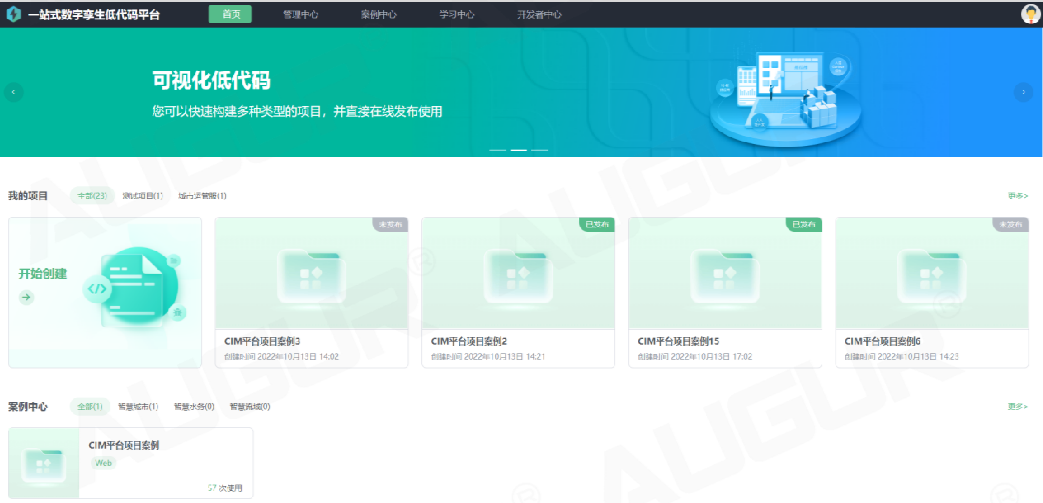Viewport: 1043px width, 503px height.
Task: Click folder icon of CIM平台项目案例 in 案例中心
Action: (43, 465)
